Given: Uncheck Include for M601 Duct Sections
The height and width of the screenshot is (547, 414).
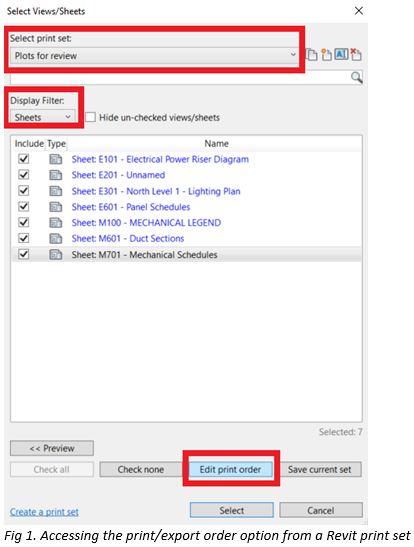Looking at the screenshot, I should (23, 238).
